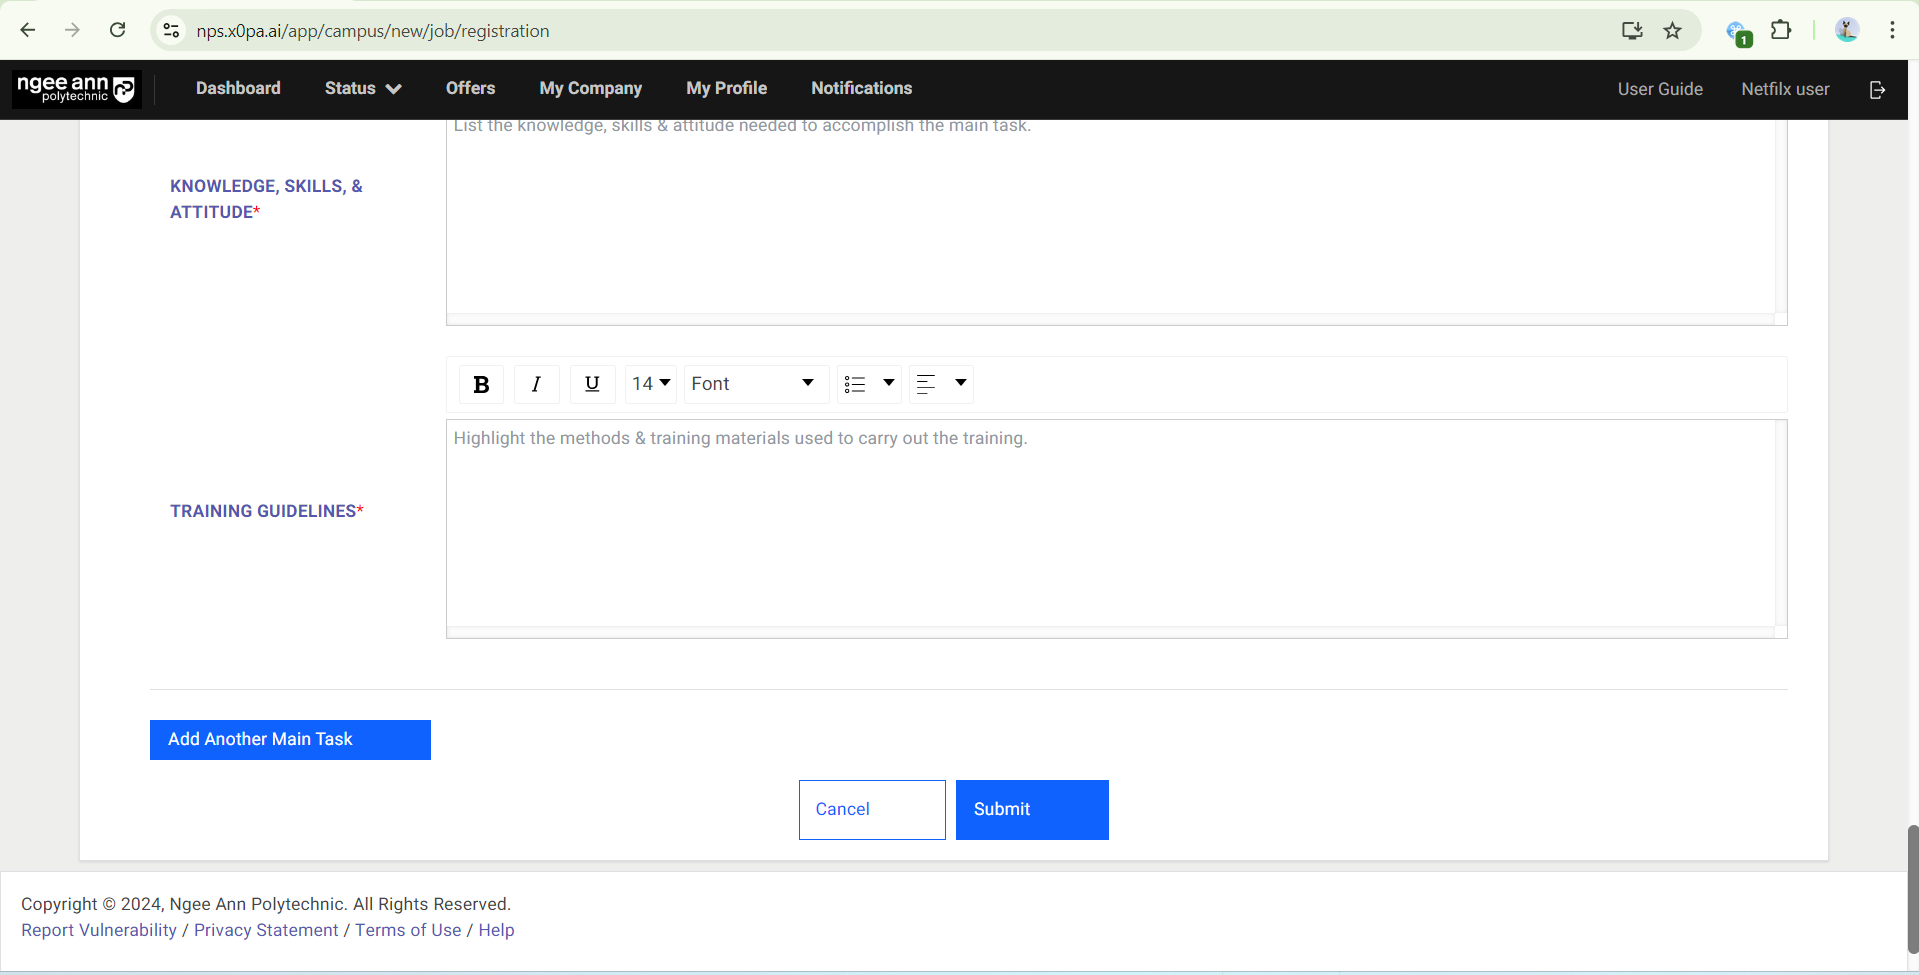Open the bullet list style dropdown
The height and width of the screenshot is (975, 1919).
(869, 384)
